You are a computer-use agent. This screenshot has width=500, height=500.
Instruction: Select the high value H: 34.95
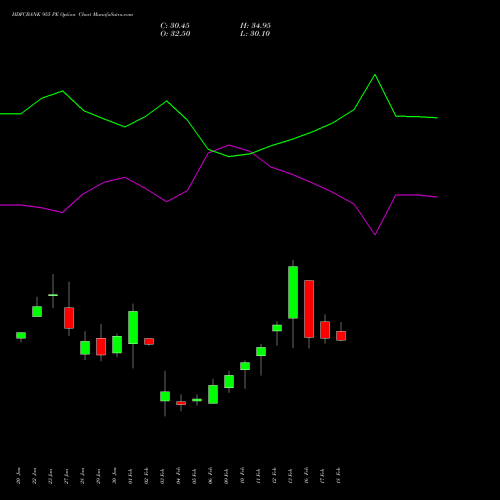point(255,26)
